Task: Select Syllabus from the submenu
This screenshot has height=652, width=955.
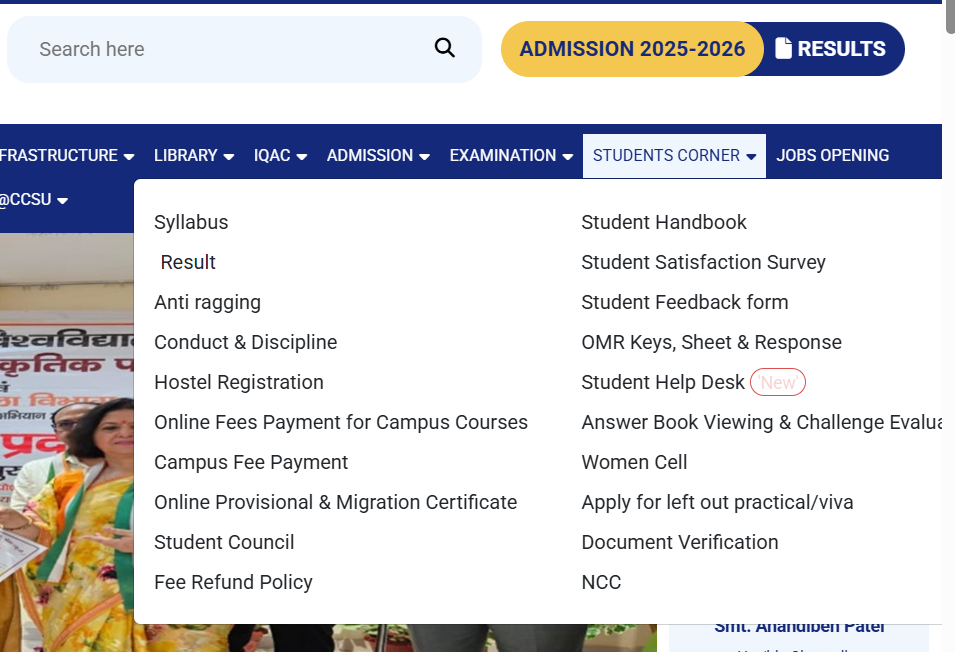Action: click(x=191, y=222)
